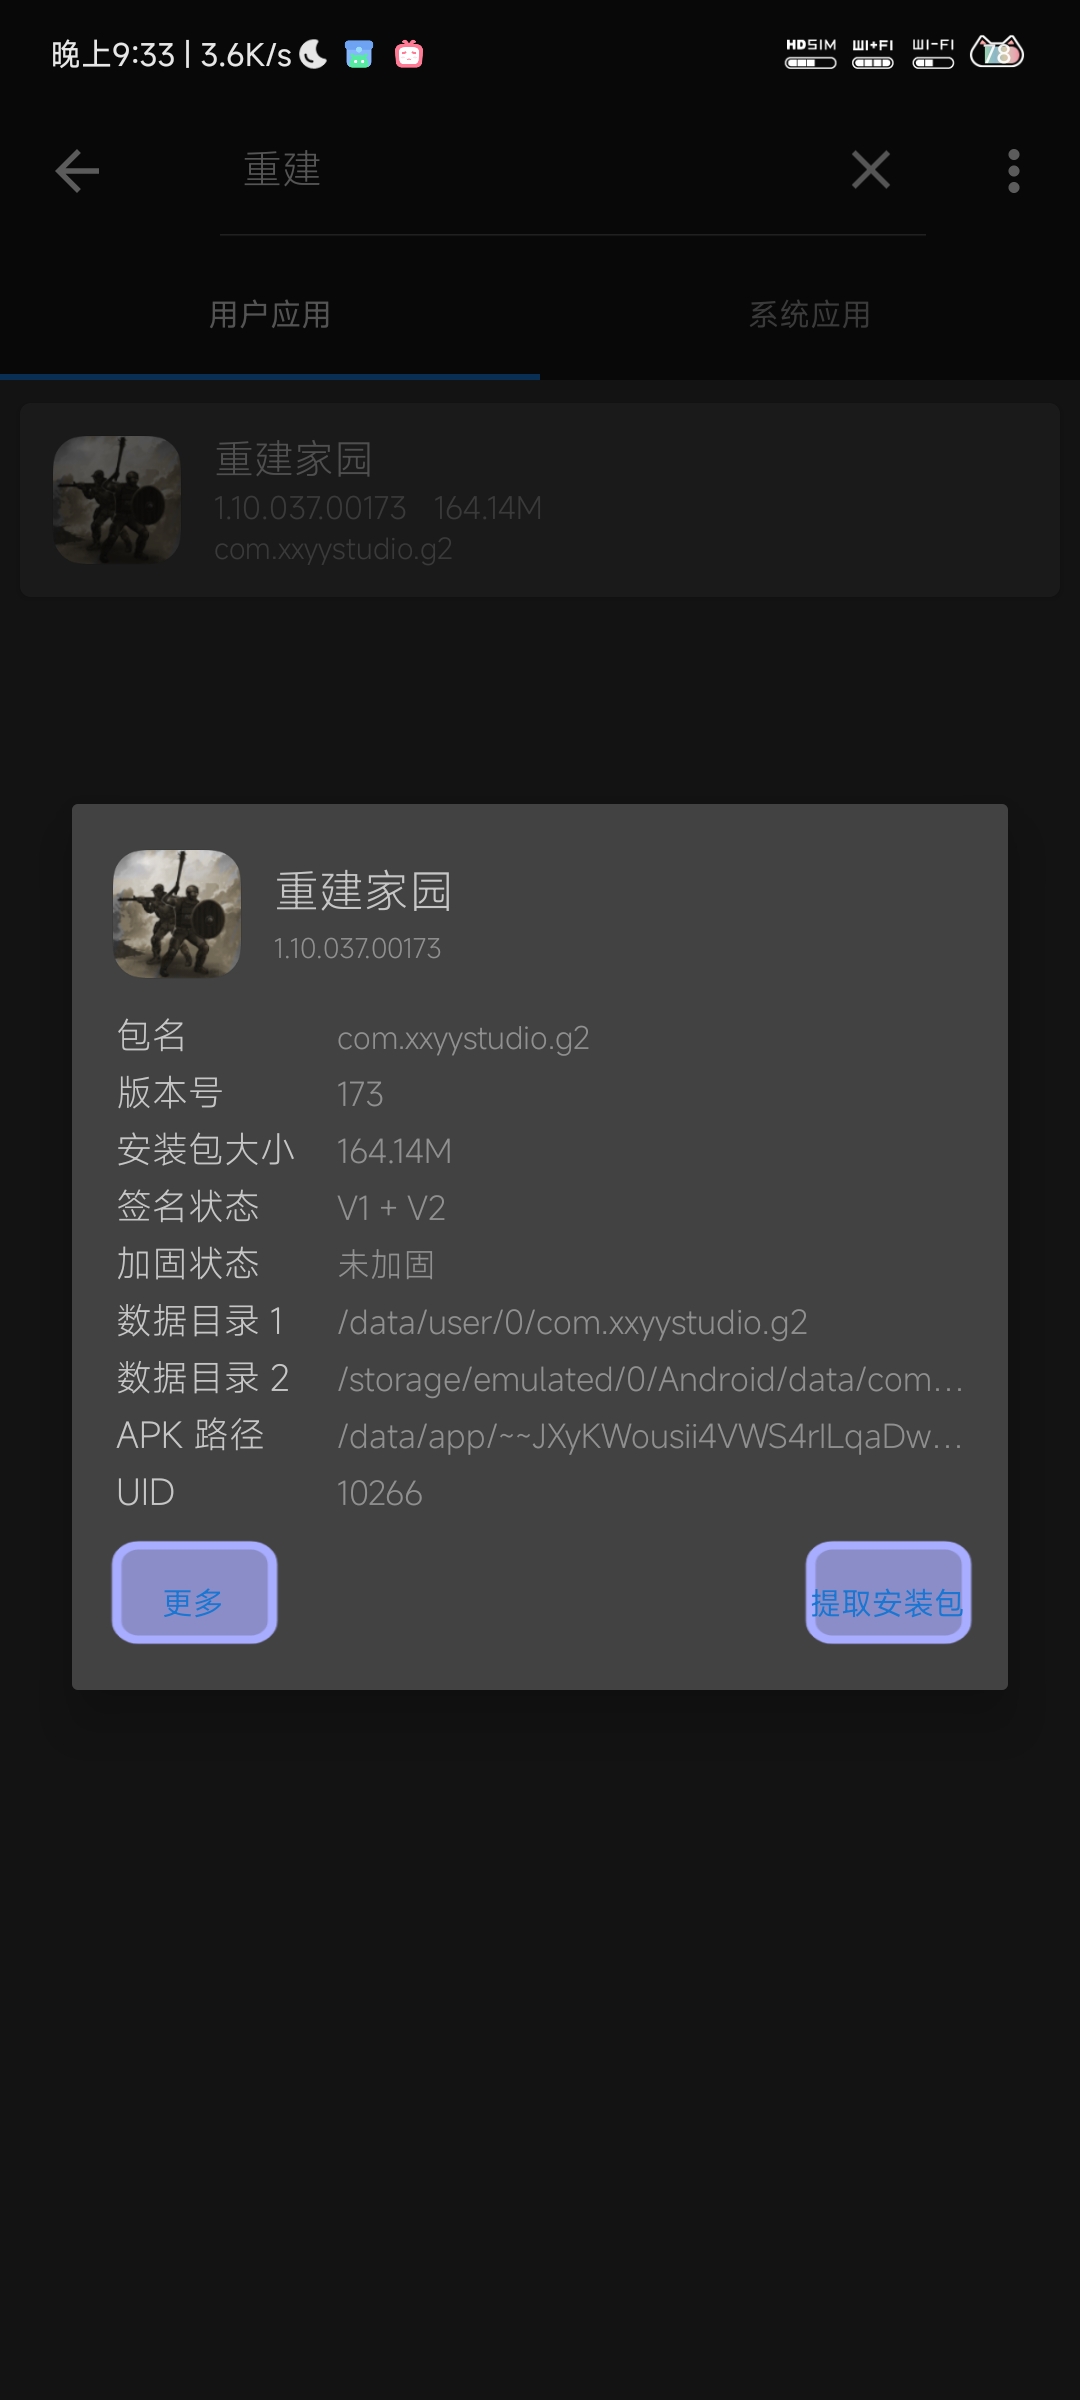The height and width of the screenshot is (2400, 1080).
Task: Open the three-dot overflow menu
Action: (x=1014, y=171)
